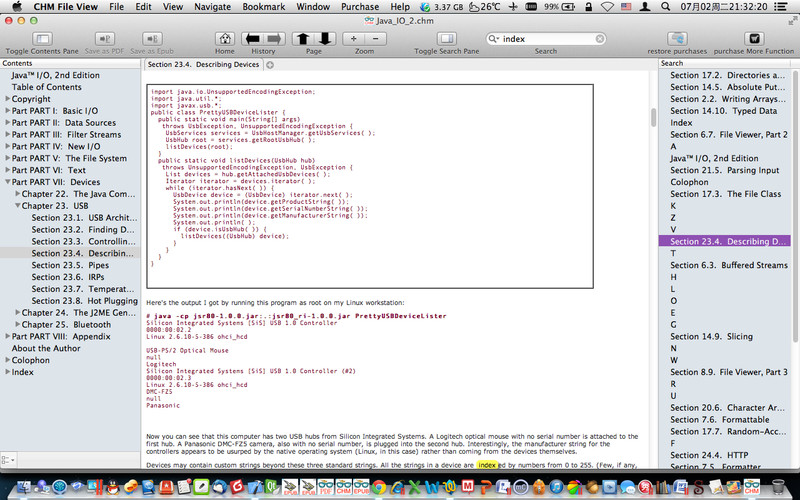The width and height of the screenshot is (800, 500).
Task: Toggle the Search pane
Action: [x=446, y=36]
